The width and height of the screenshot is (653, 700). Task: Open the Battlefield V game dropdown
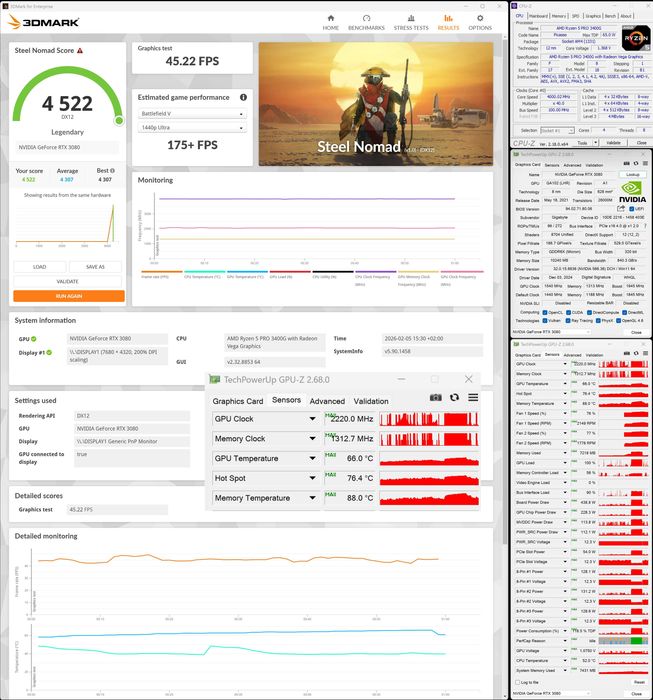pos(192,114)
